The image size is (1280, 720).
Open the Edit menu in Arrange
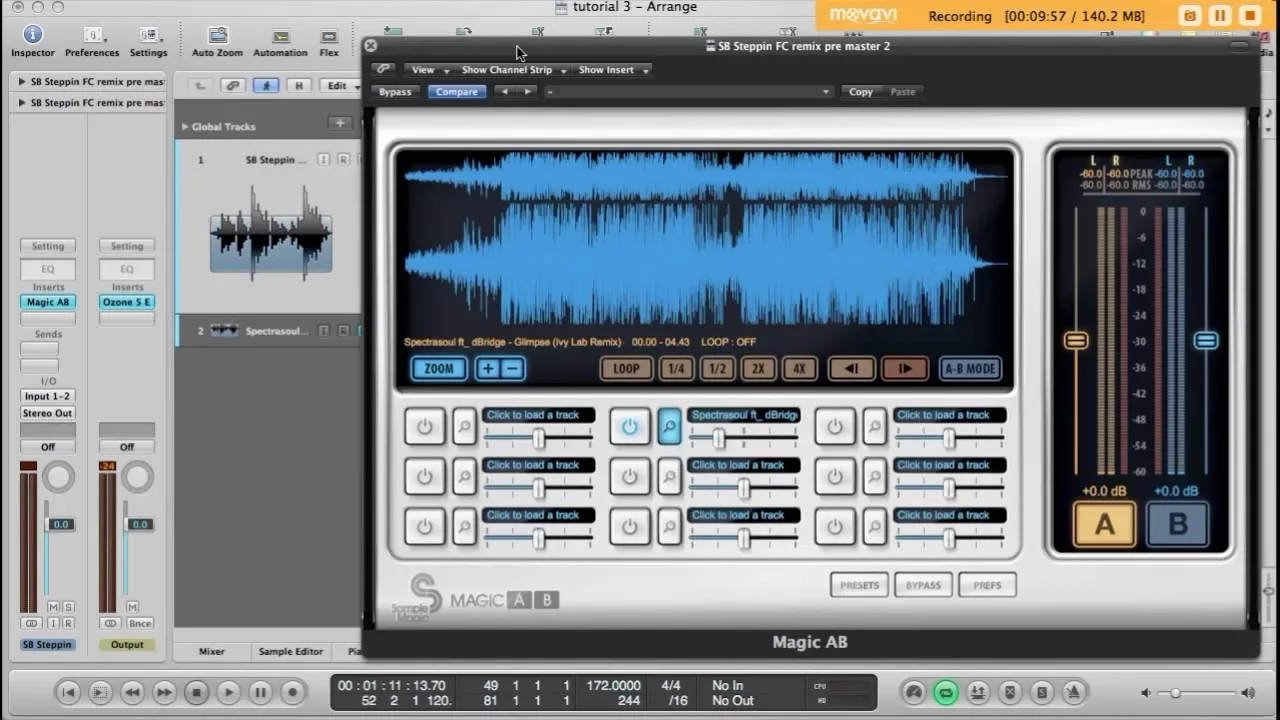click(x=340, y=86)
